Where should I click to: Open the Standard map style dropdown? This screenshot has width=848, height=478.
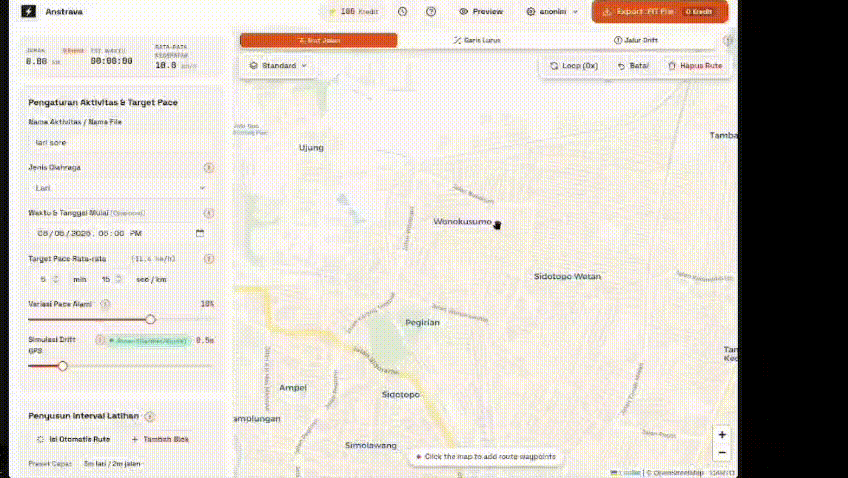(278, 65)
